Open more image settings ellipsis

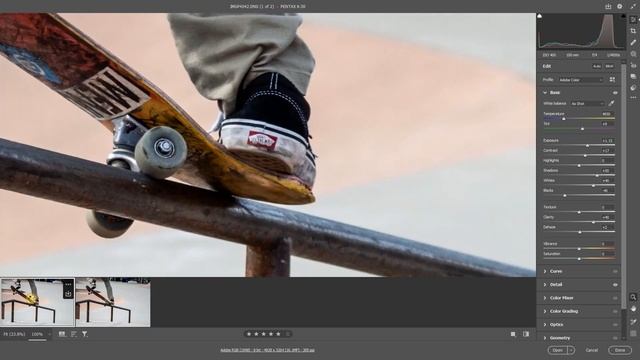coord(633,98)
